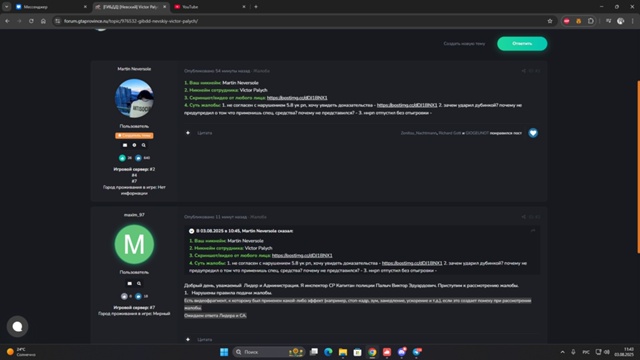Click Martin Neversole's green reputation icon

tap(122, 158)
